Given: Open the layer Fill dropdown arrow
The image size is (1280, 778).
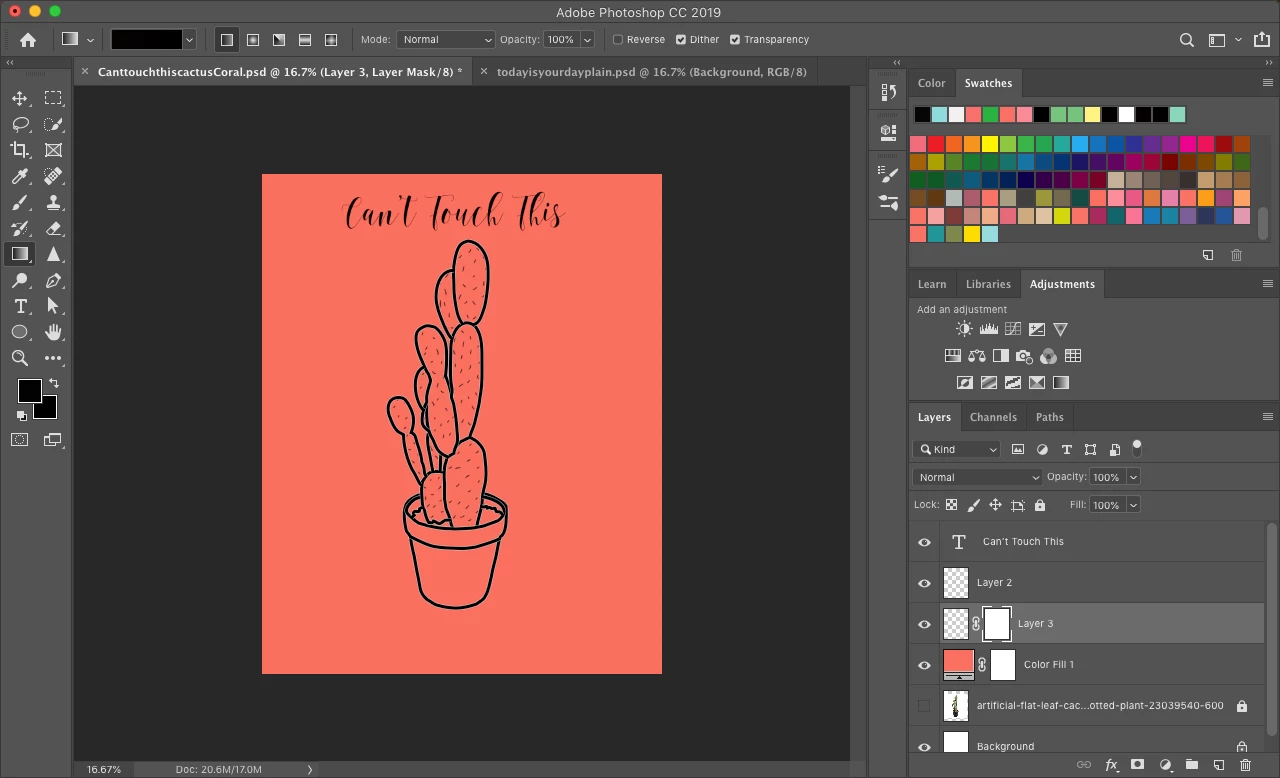Looking at the screenshot, I should click(x=1133, y=506).
